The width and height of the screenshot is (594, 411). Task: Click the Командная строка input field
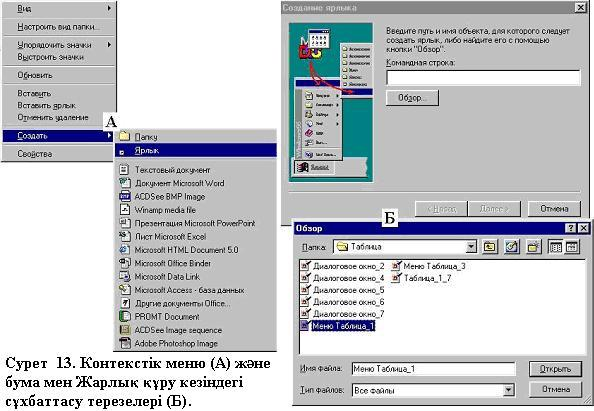point(483,78)
